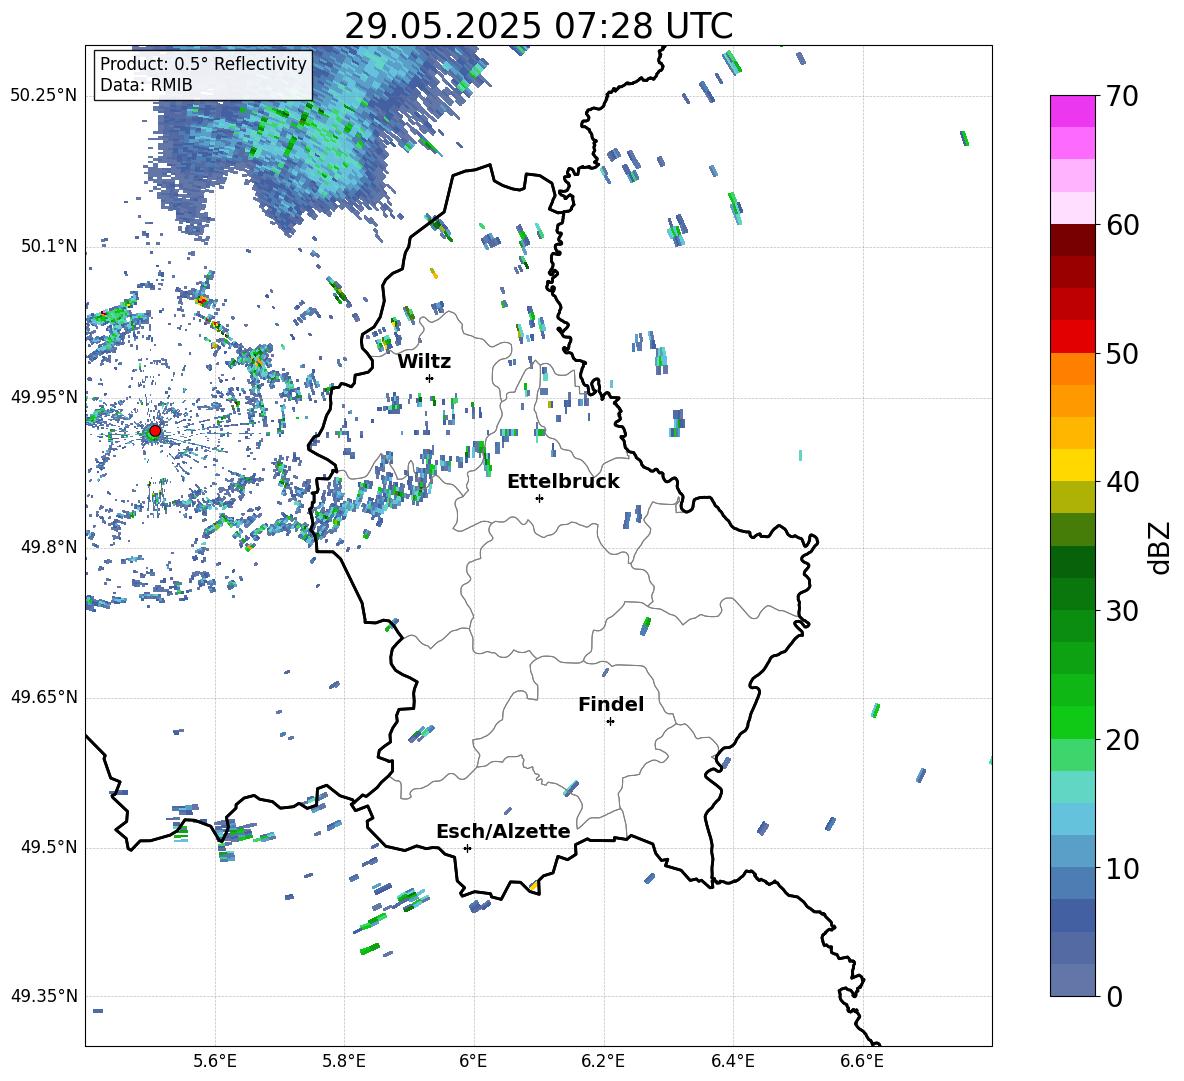This screenshot has height=1081, width=1184.
Task: Click the 49.65°N latitude label
Action: [x=44, y=697]
